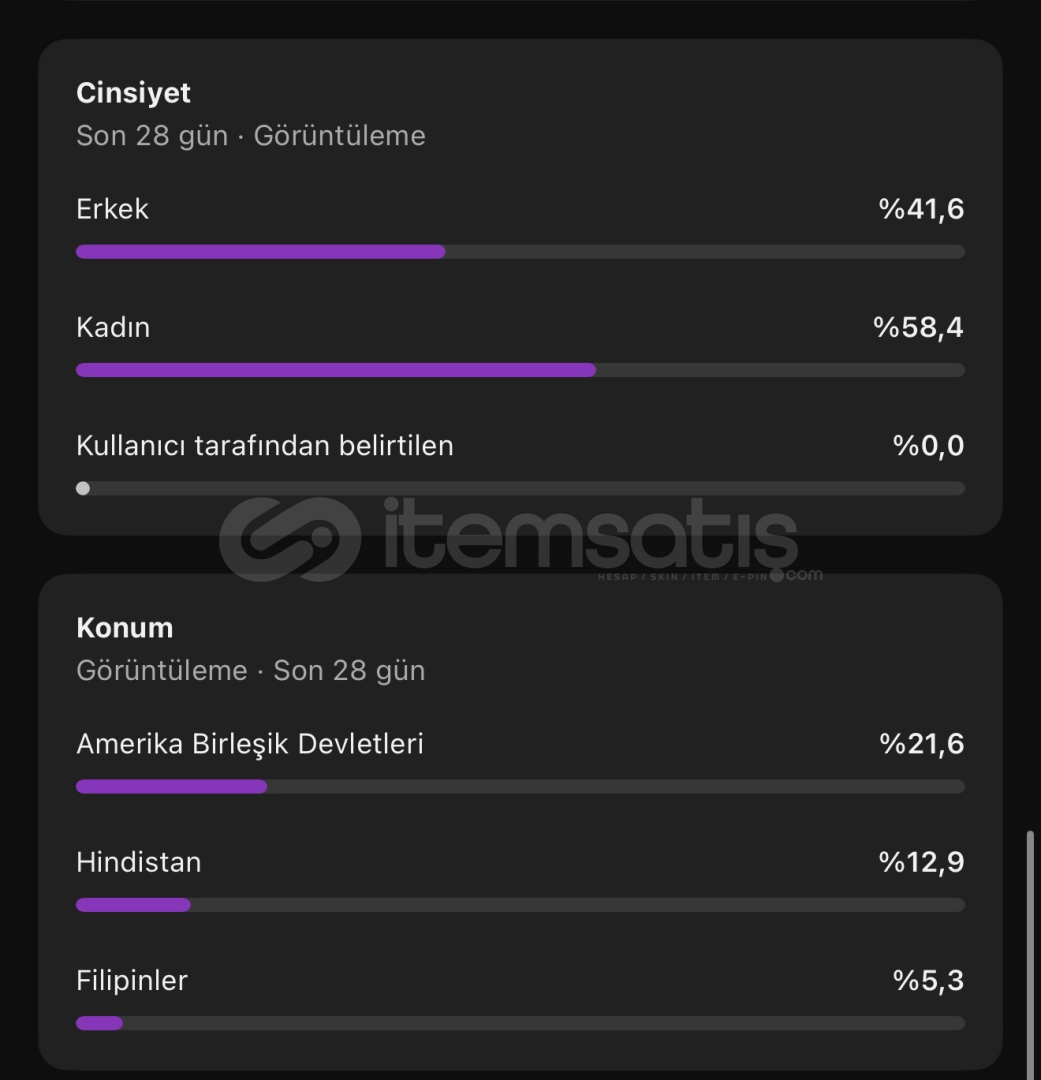The width and height of the screenshot is (1041, 1080).
Task: Click the white dot on the user-specified bar
Action: click(x=83, y=488)
